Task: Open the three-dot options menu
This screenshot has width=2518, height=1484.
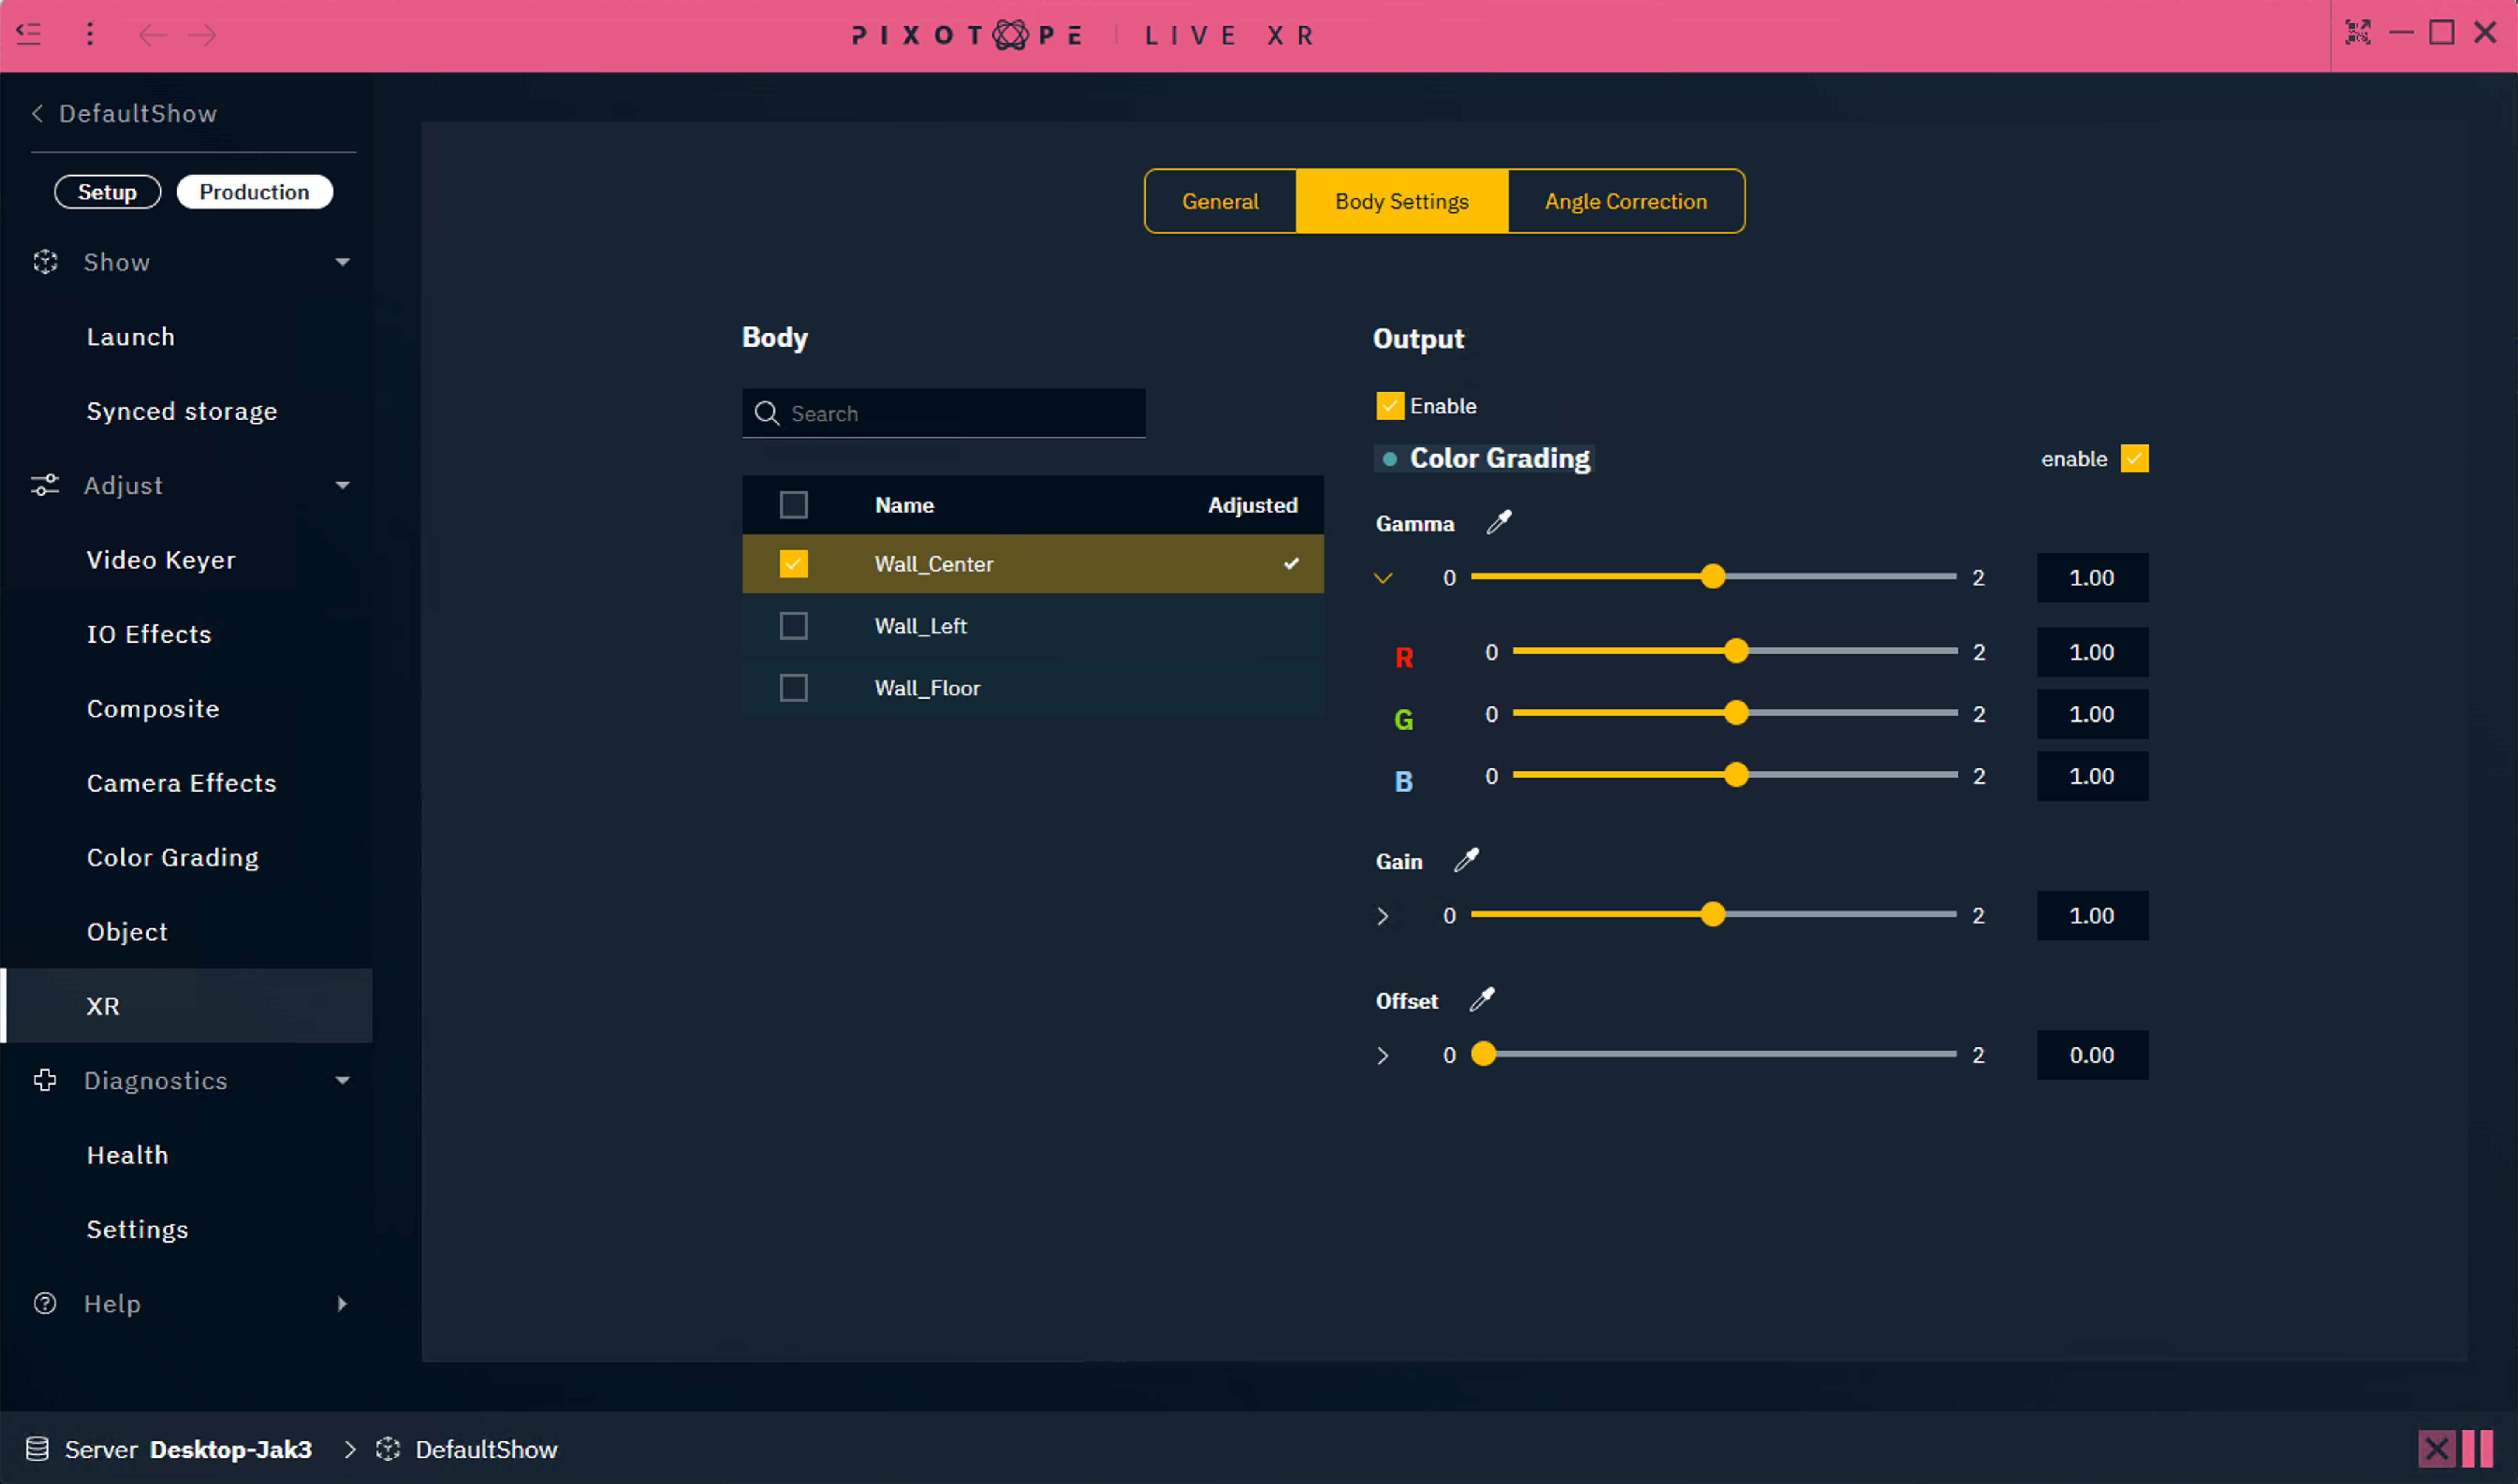Action: pos(90,35)
